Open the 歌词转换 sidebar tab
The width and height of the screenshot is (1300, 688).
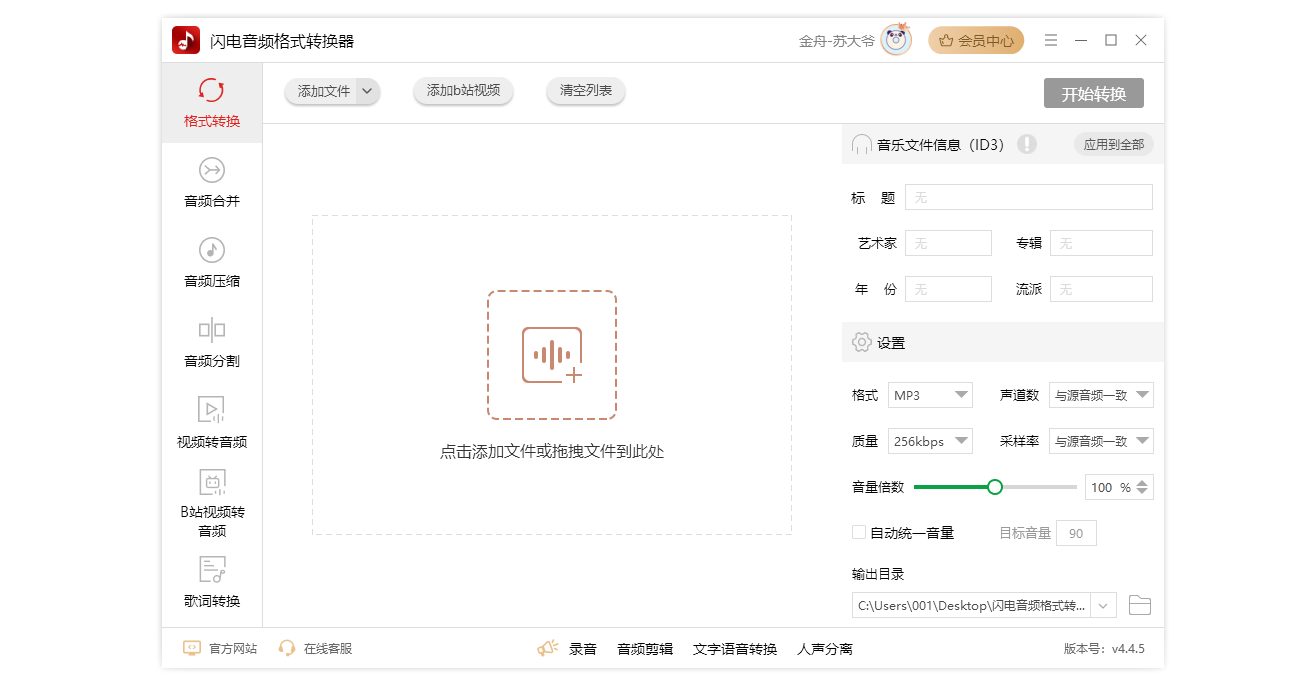(212, 583)
